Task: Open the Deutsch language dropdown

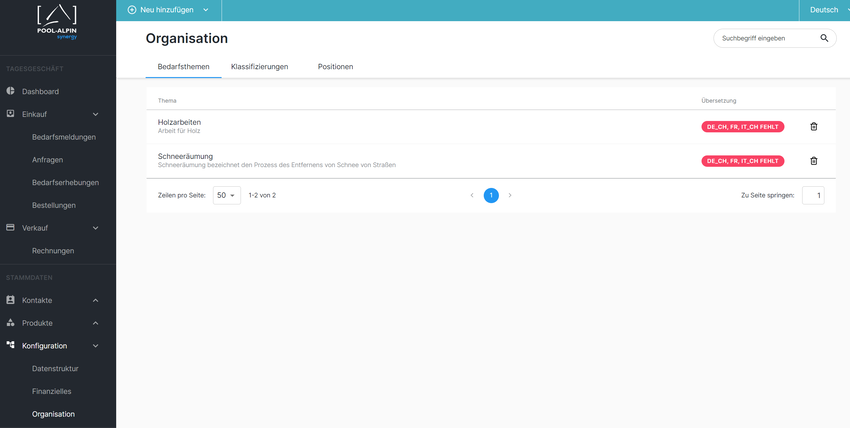Action: coord(822,10)
